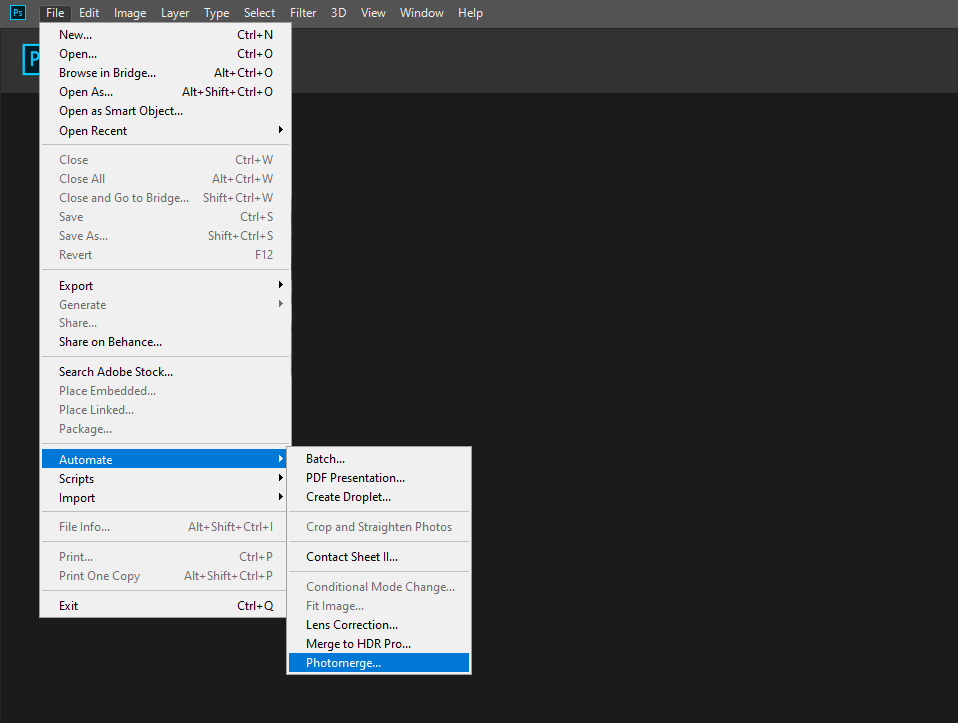The image size is (958, 723).
Task: Launch Lens Correction from submenu
Action: pos(351,625)
